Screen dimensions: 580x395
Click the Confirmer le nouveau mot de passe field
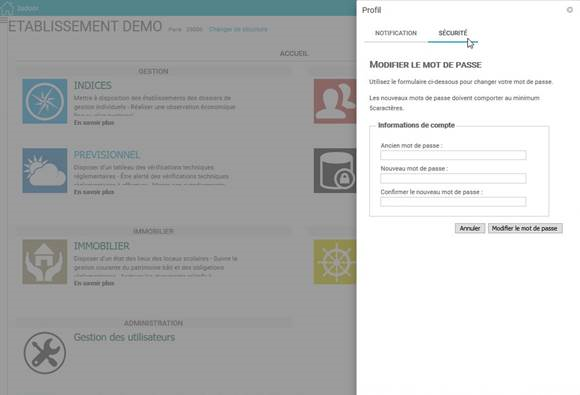[453, 202]
